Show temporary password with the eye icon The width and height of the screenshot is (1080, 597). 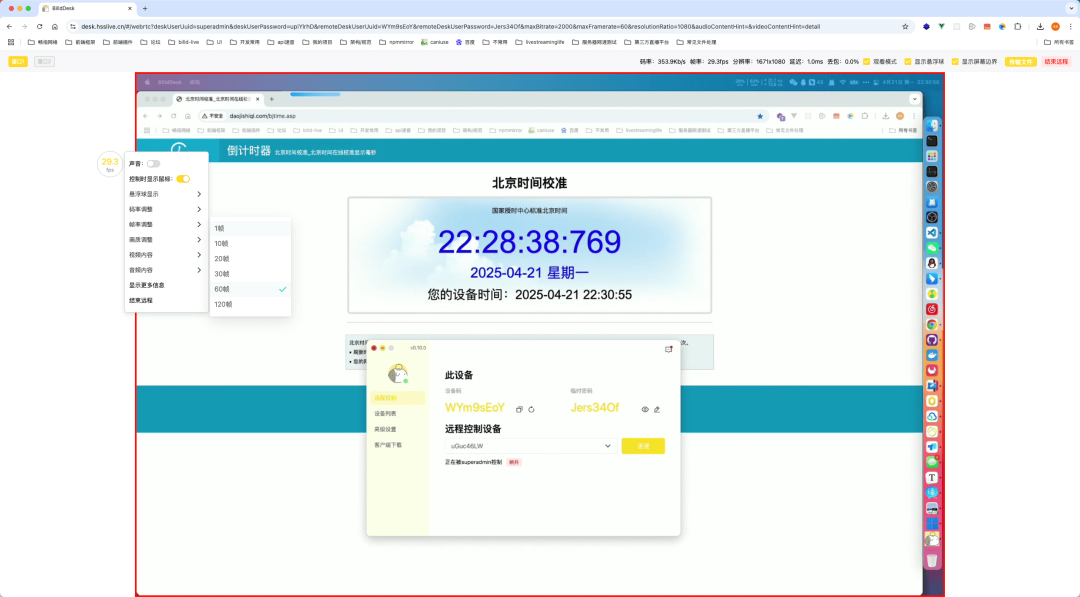tap(645, 409)
